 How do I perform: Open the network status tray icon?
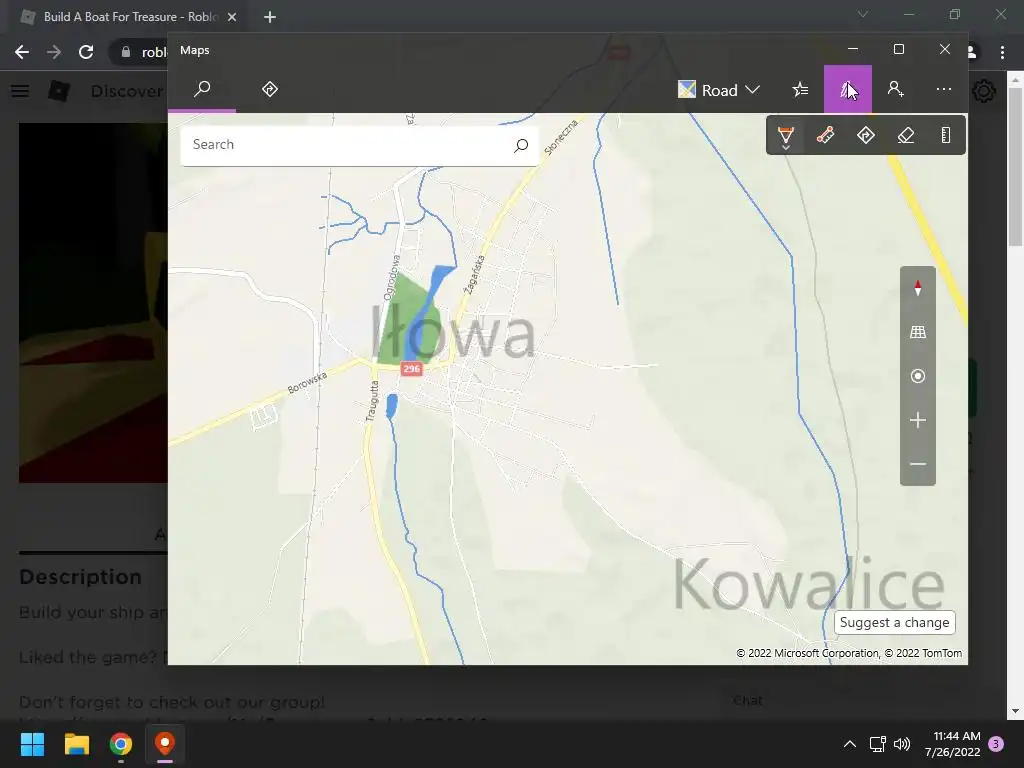pos(877,744)
